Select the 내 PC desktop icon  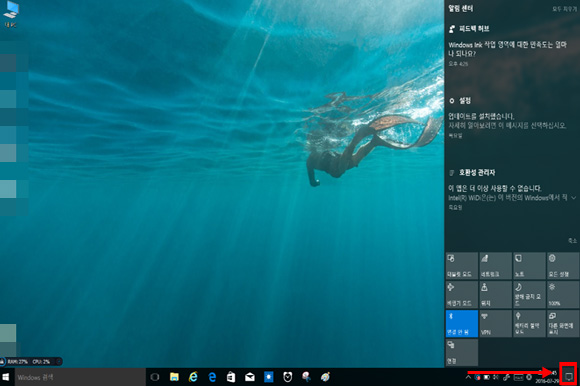11,14
